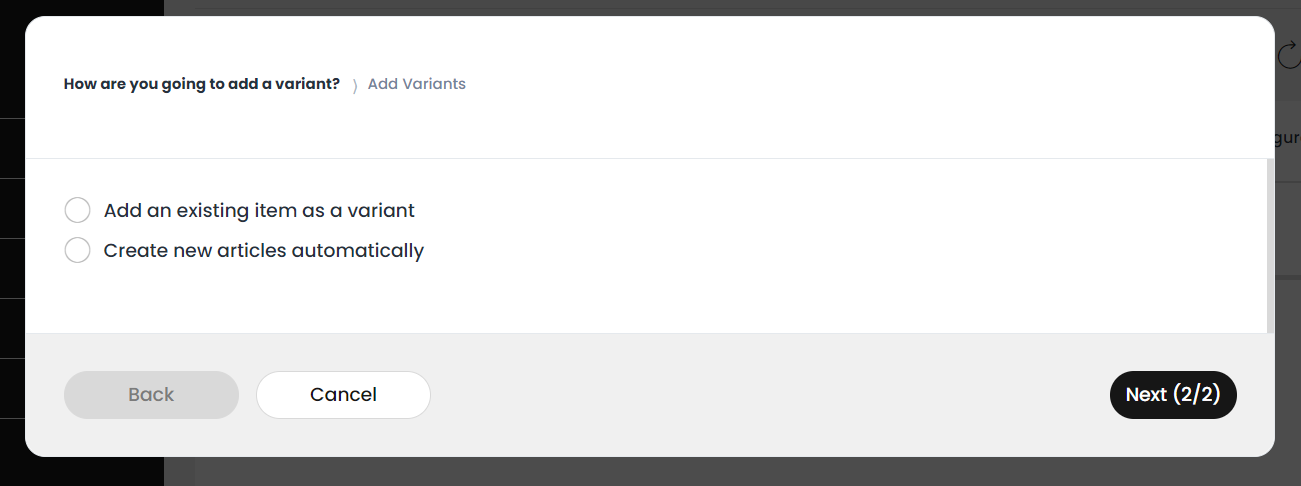The width and height of the screenshot is (1301, 486).
Task: Cancel the add variant wizard
Action: 343,395
